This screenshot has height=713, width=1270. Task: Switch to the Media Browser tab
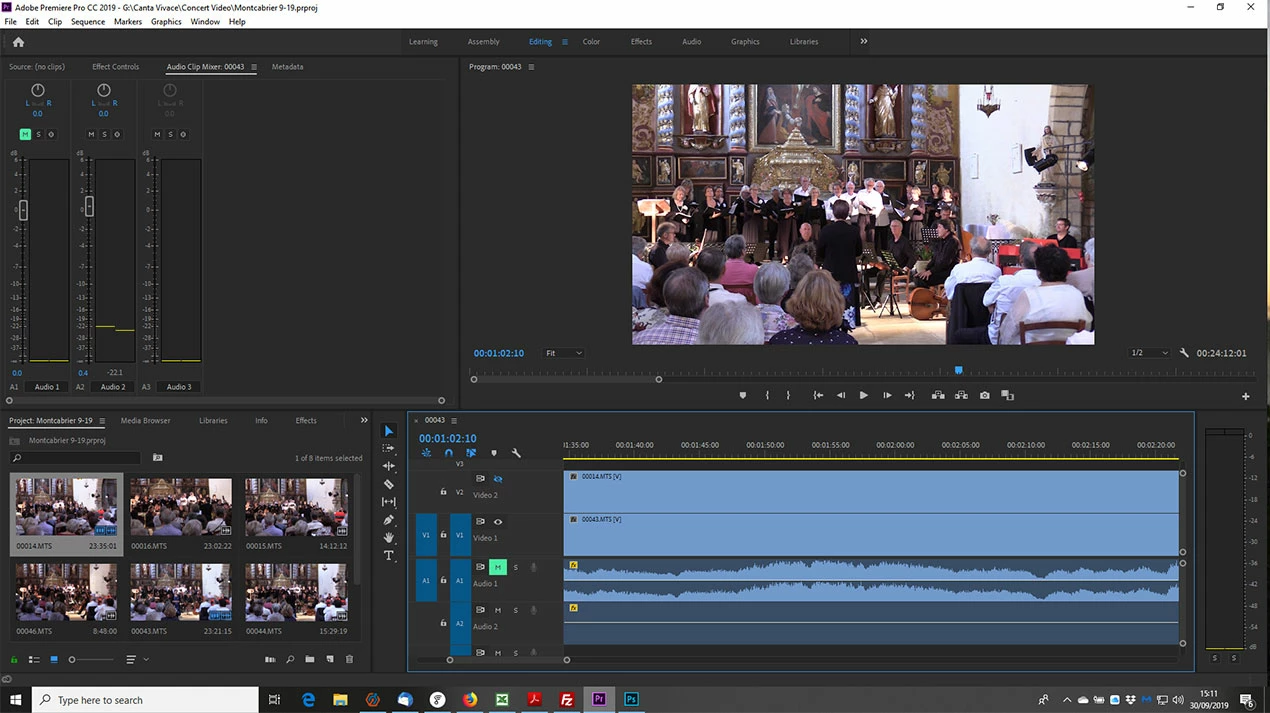click(x=145, y=421)
